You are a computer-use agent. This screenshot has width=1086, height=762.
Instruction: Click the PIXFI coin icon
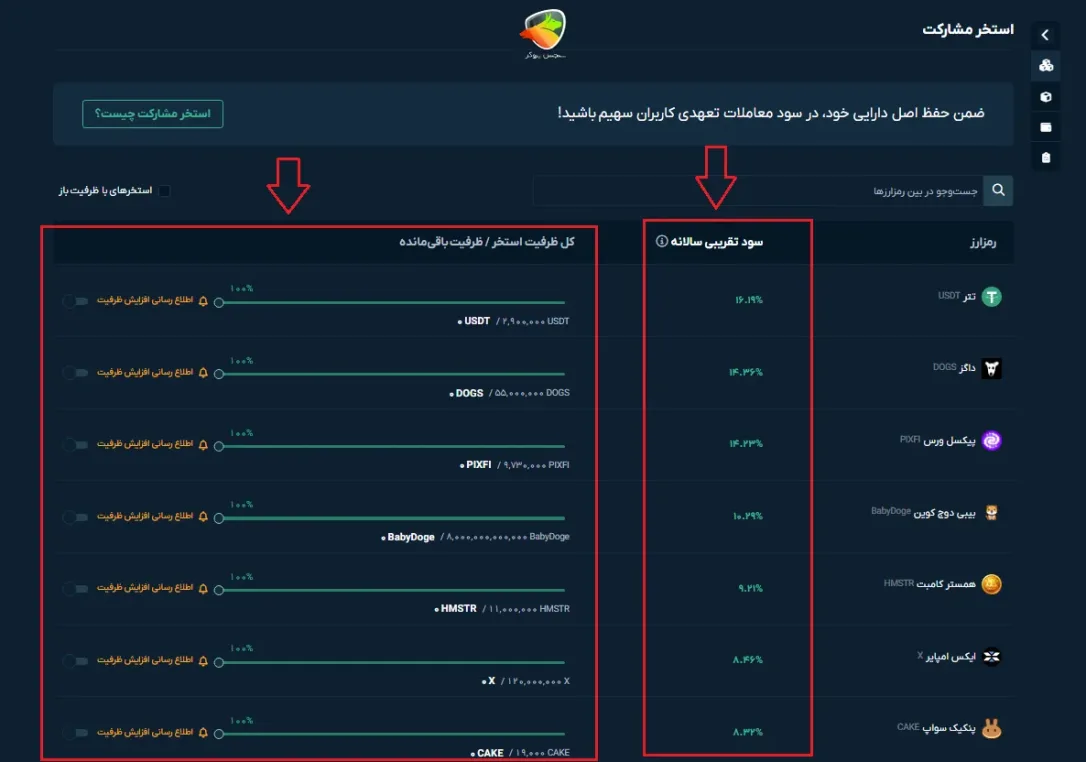pos(991,440)
